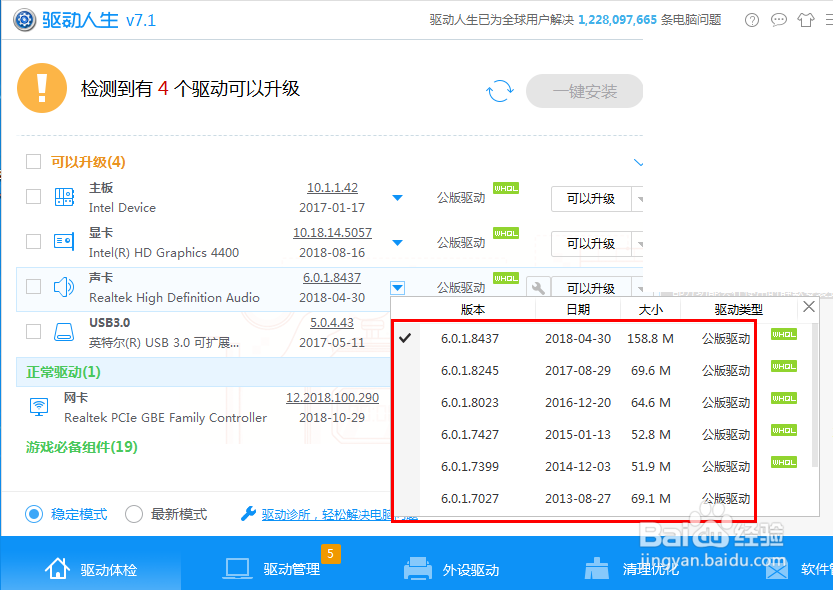Click the 网卡 network adapter icon
Viewport: 833px width, 590px height.
pyautogui.click(x=39, y=407)
